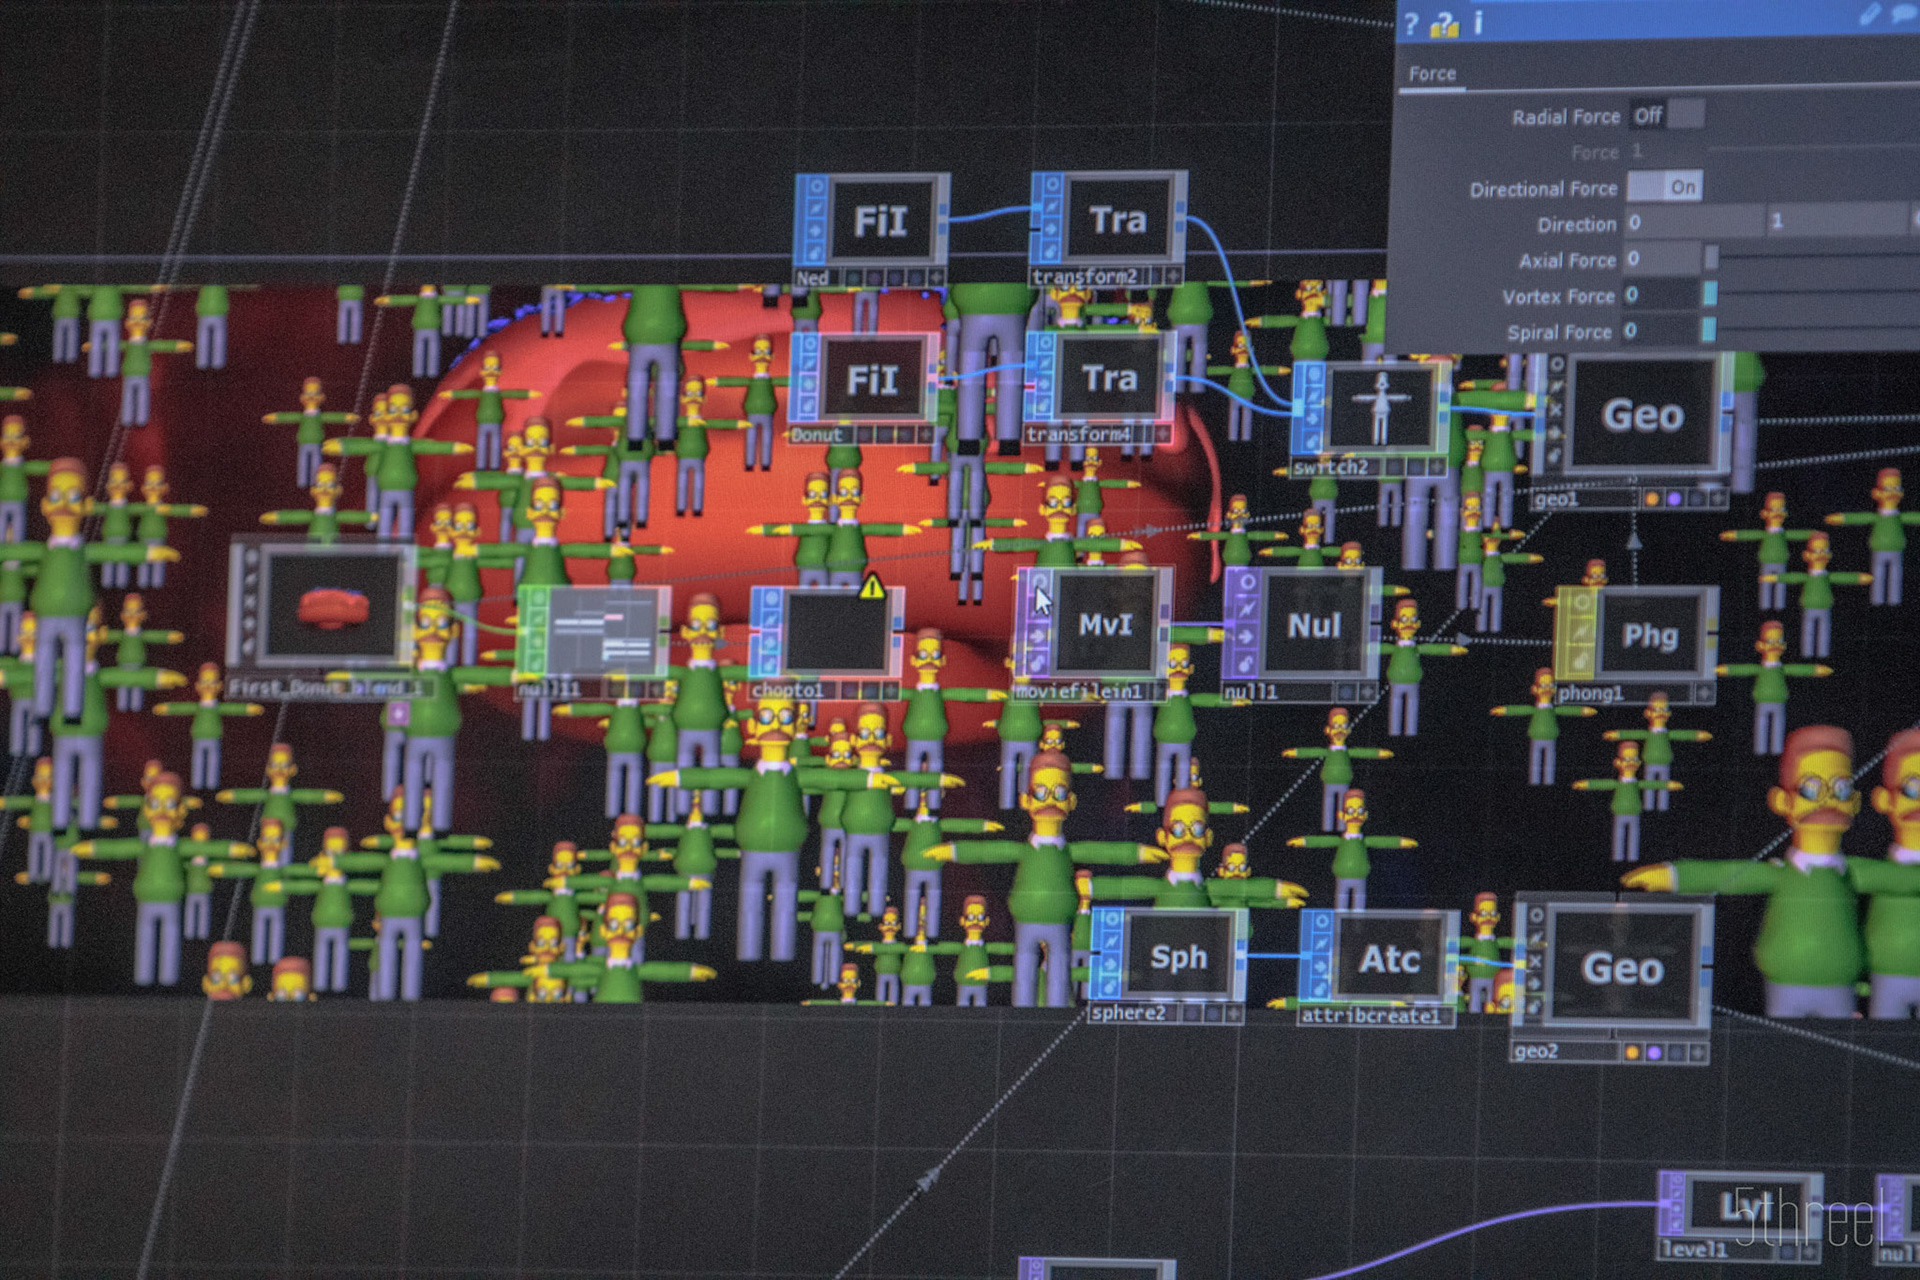Click the warning triangle on the chopto1 node
Viewport: 1920px width, 1280px height.
872,587
